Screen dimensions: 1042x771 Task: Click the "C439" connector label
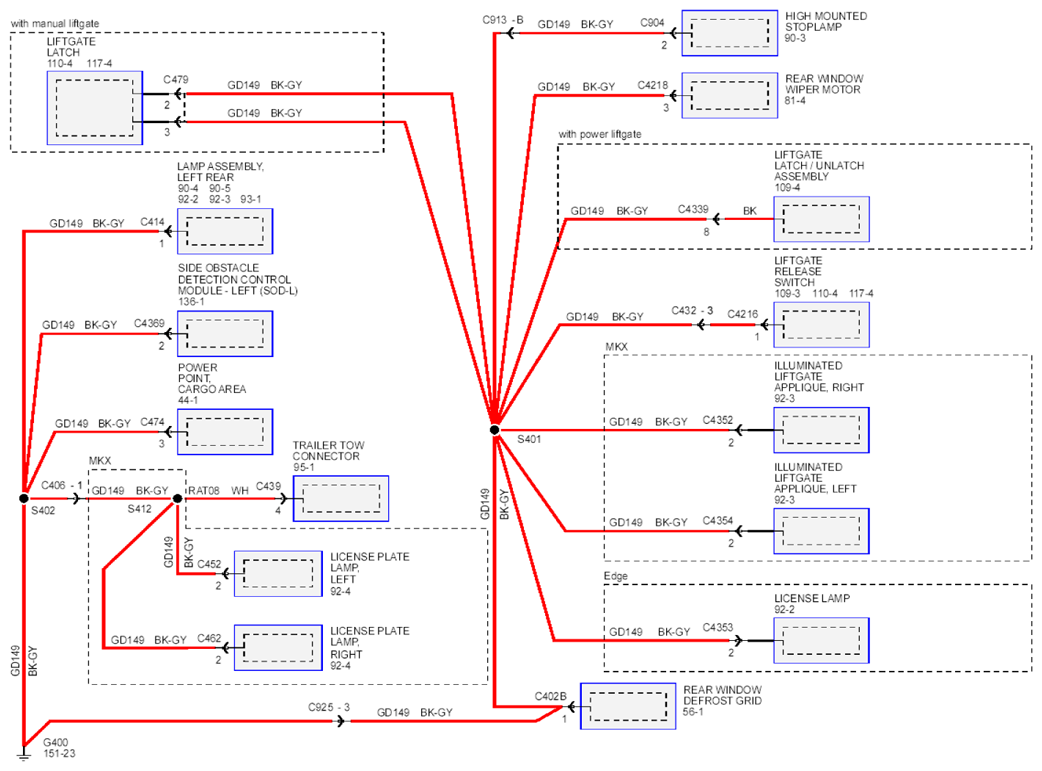click(268, 487)
